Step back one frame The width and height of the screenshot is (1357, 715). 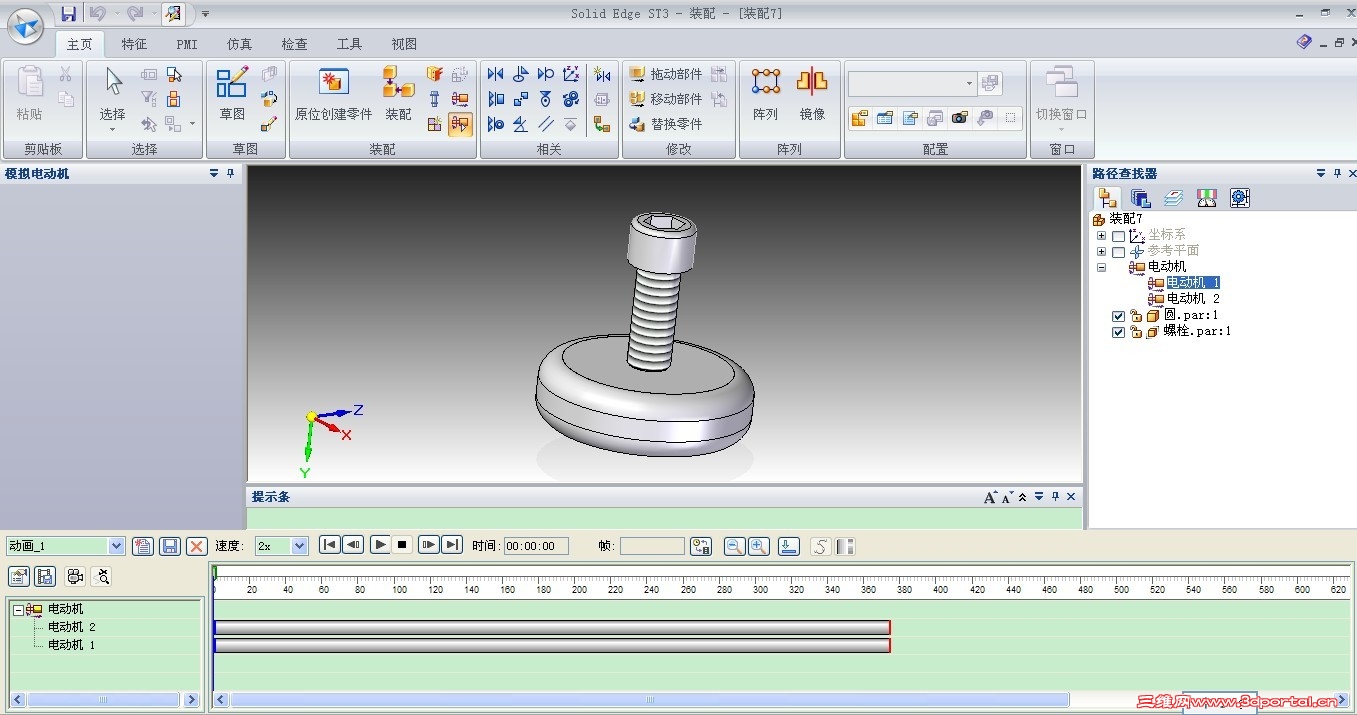click(x=353, y=545)
